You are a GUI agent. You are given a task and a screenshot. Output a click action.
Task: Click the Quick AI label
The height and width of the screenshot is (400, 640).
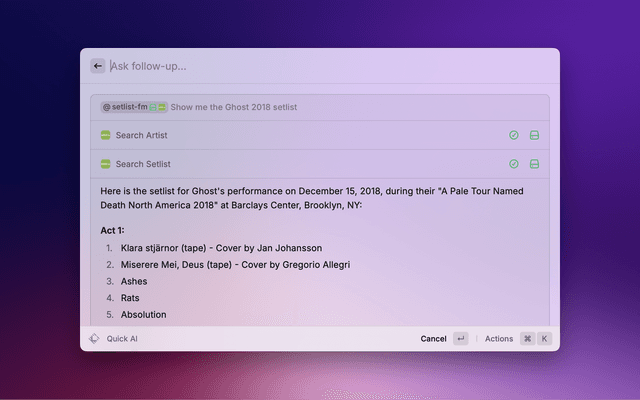click(122, 339)
